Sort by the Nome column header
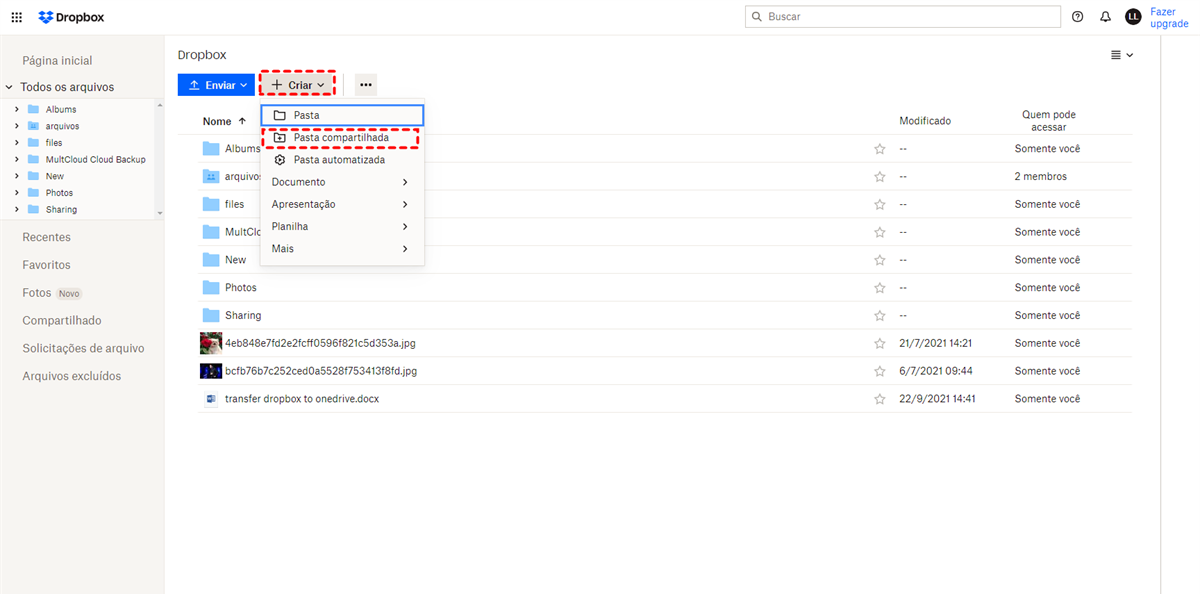This screenshot has width=1200, height=594. (217, 121)
